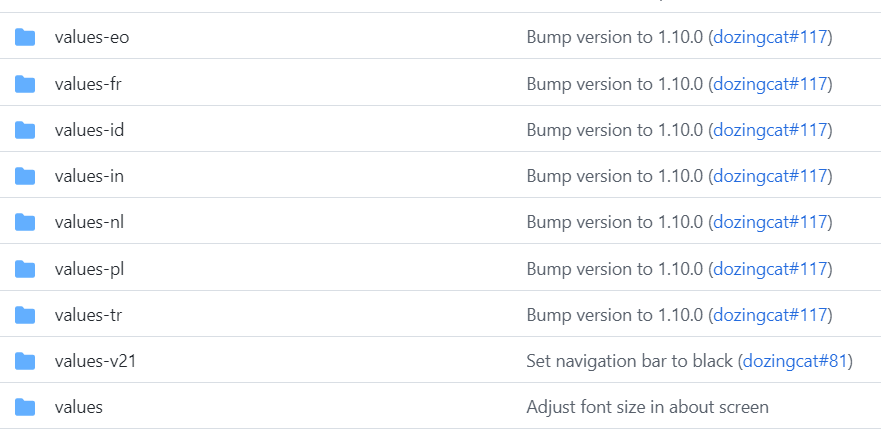Click the folder icon for values-in
Screen dimensions: 881x440
coord(25,176)
